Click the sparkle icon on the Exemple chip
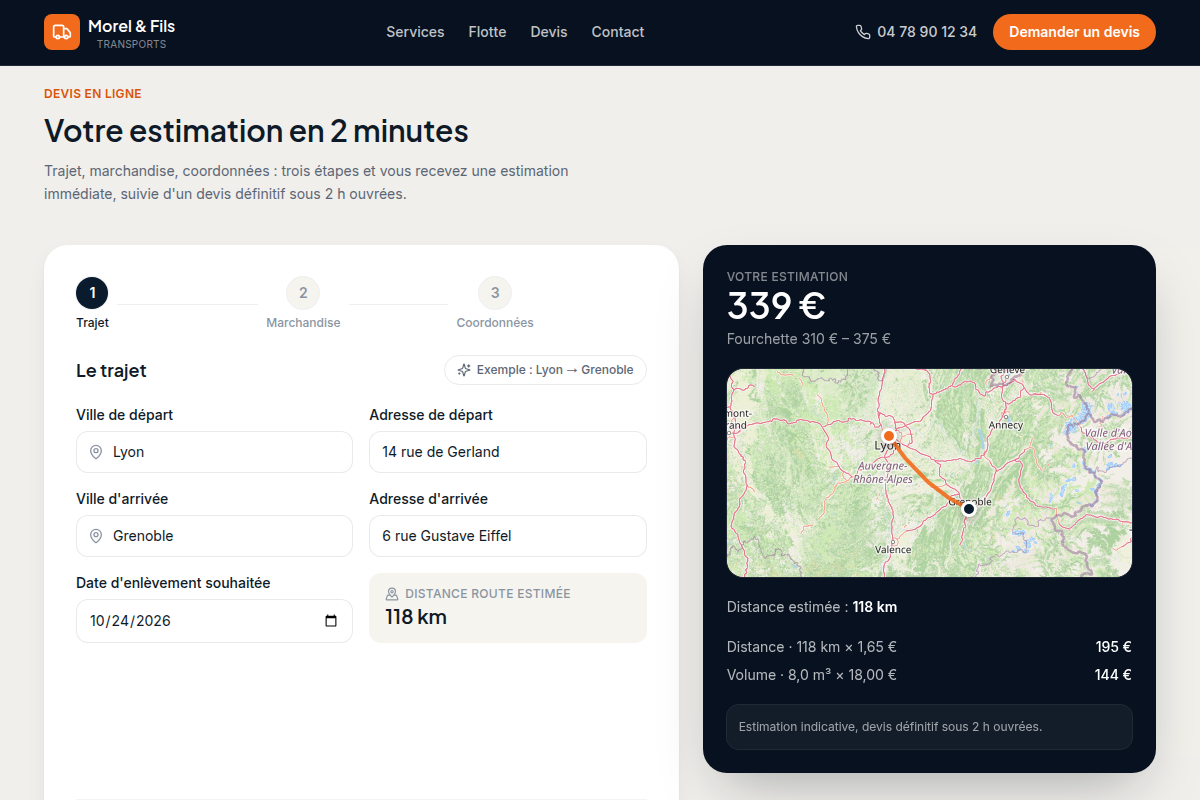 pos(464,370)
